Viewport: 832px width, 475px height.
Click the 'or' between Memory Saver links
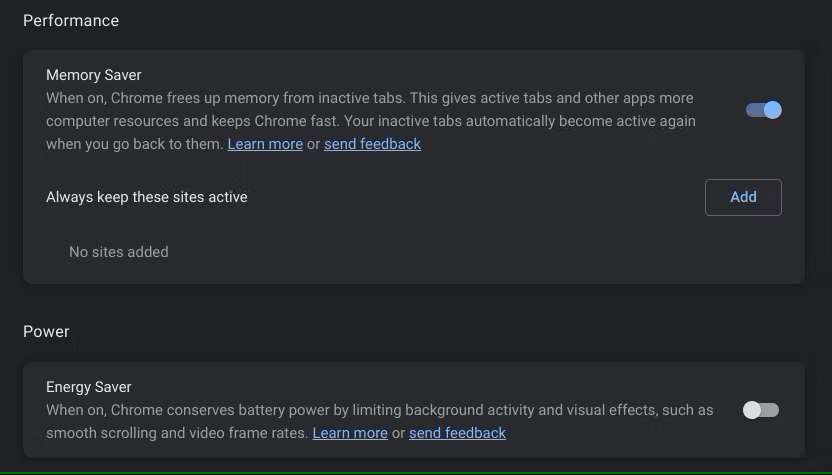point(314,144)
